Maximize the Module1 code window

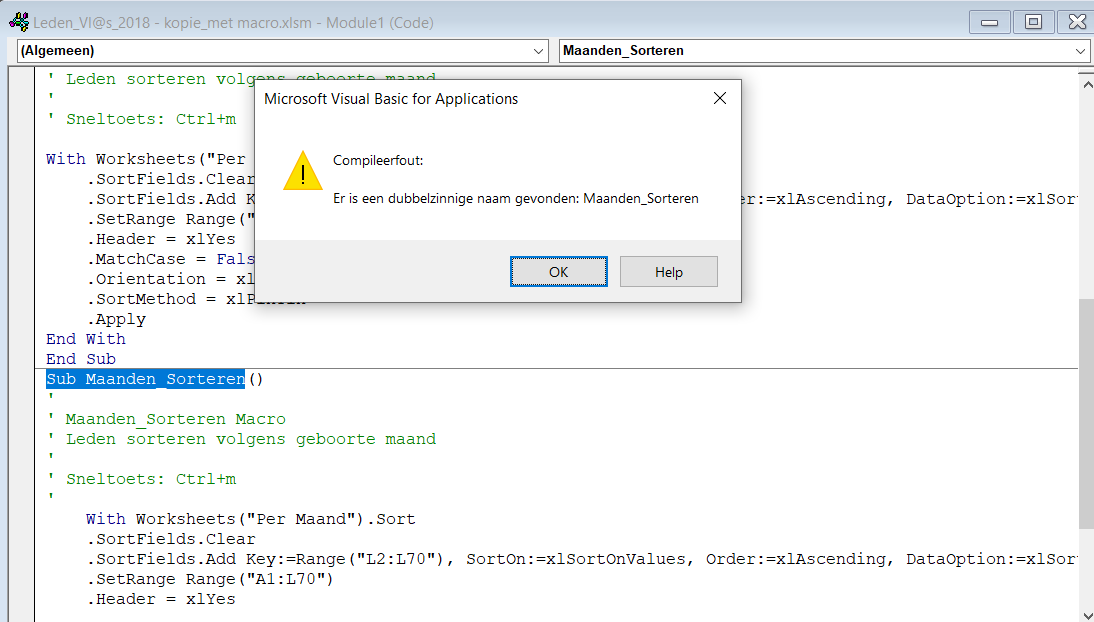click(x=1033, y=22)
